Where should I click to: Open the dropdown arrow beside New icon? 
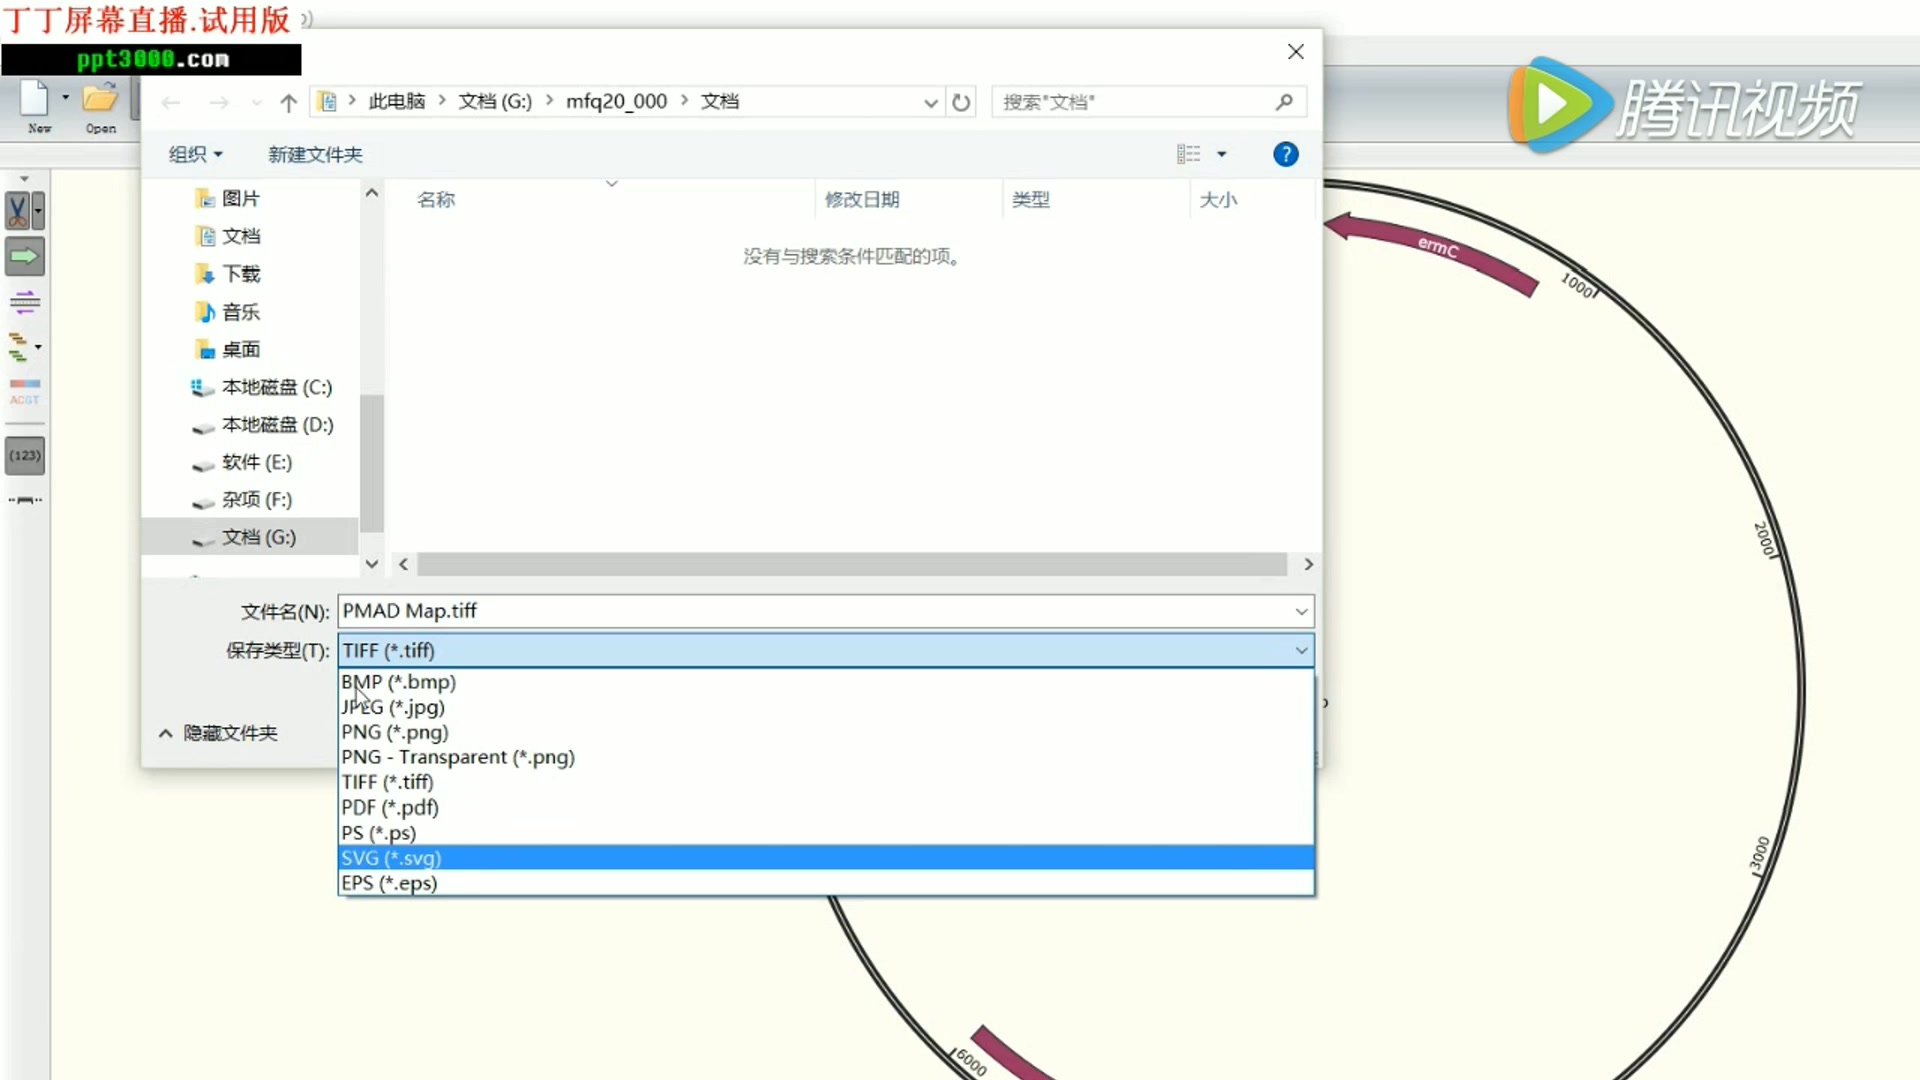(x=65, y=98)
